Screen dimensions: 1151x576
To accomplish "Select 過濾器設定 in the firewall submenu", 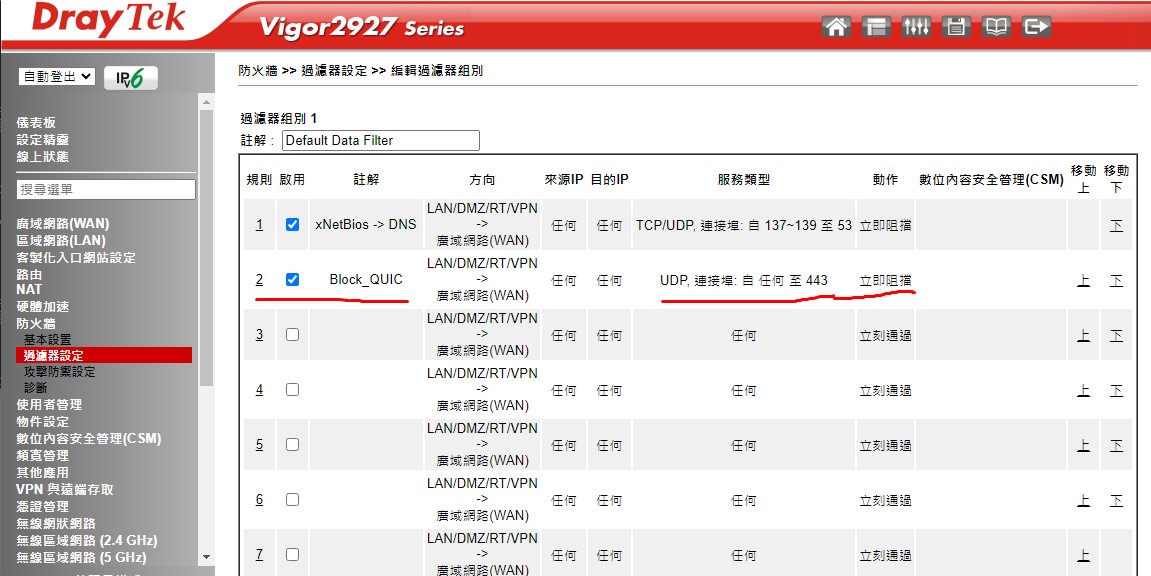I will (54, 355).
